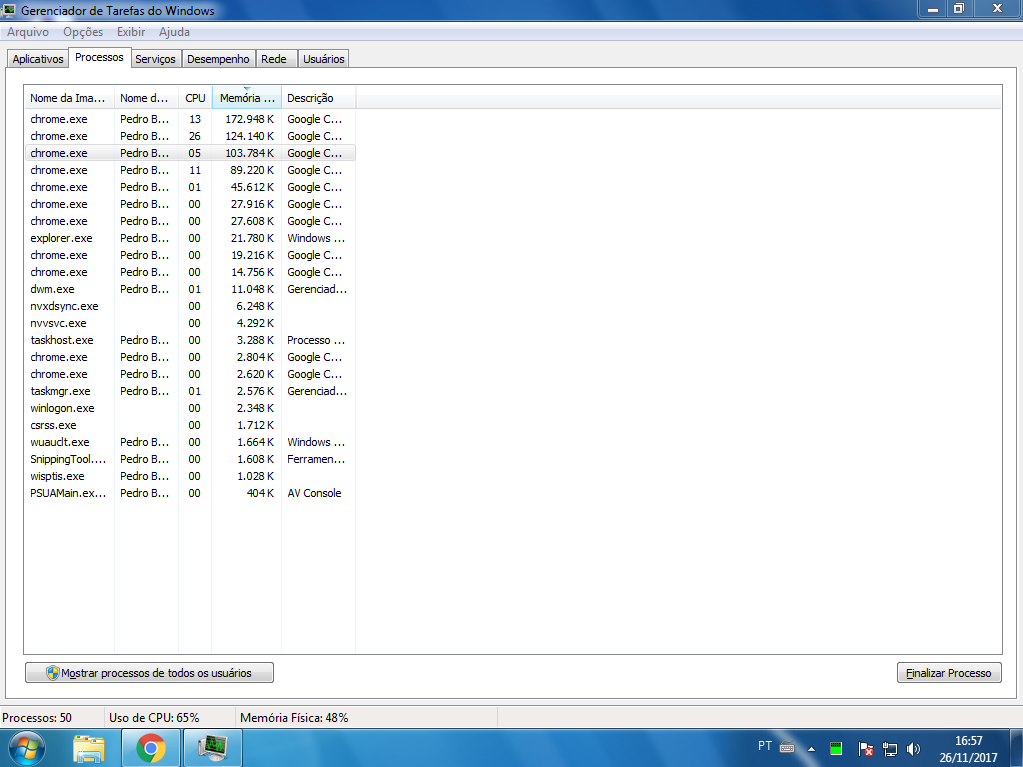Select the nvxdsync.exe process
The height and width of the screenshot is (767, 1023).
click(x=190, y=306)
